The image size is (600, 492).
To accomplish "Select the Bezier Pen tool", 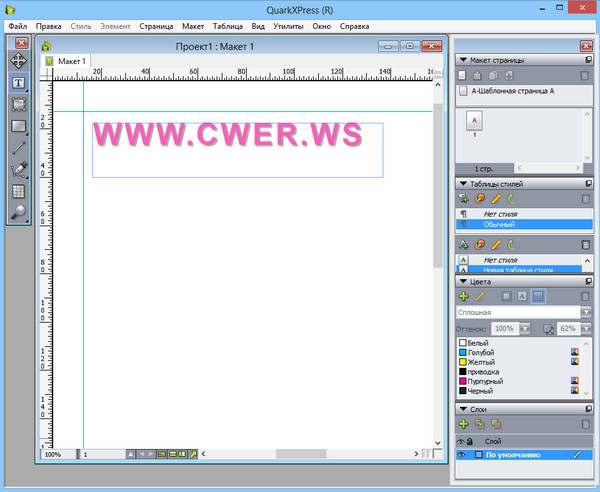I will (18, 170).
